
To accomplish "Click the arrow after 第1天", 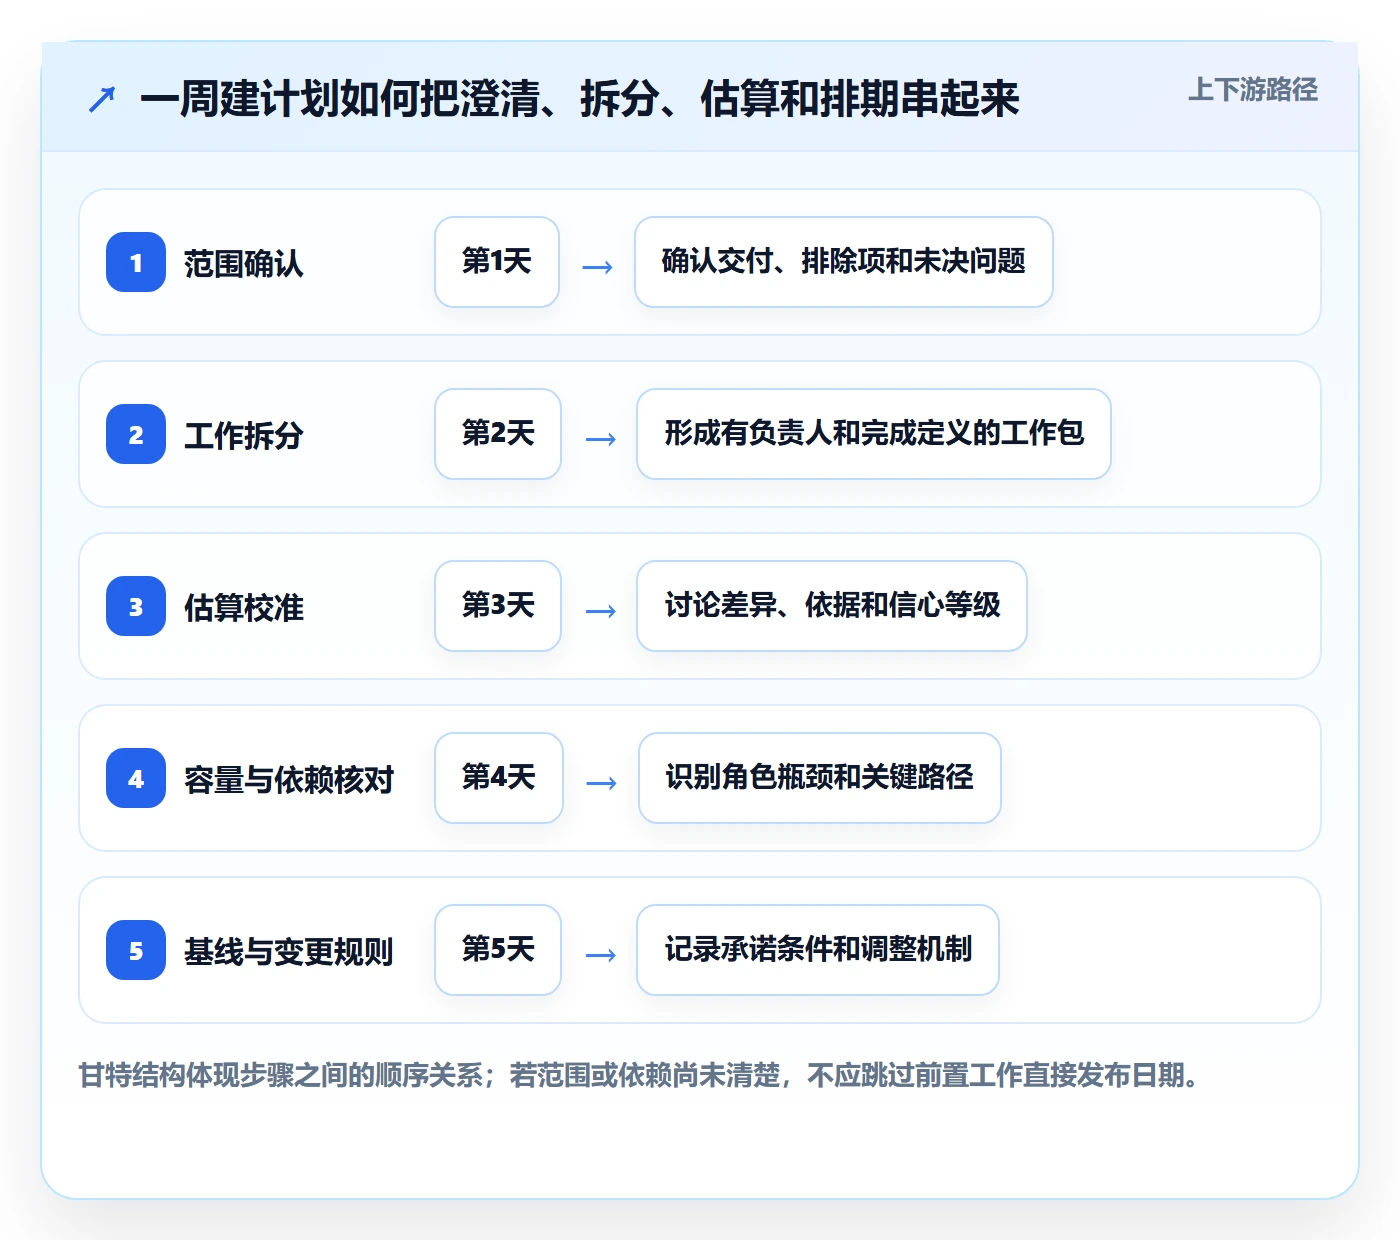I will pyautogui.click(x=597, y=267).
